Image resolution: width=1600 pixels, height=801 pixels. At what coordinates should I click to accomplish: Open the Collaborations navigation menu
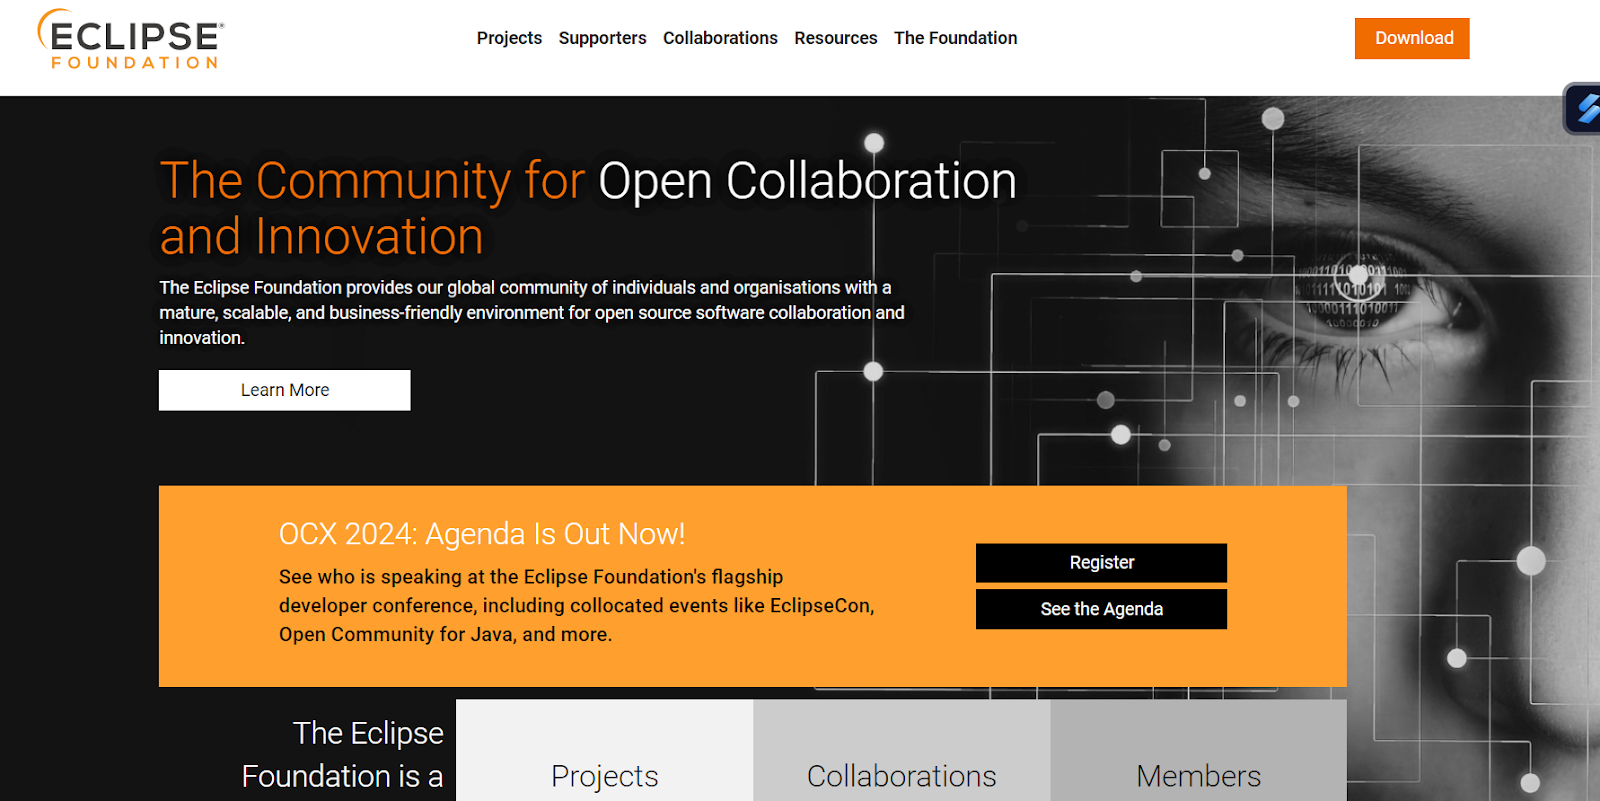[x=720, y=38]
